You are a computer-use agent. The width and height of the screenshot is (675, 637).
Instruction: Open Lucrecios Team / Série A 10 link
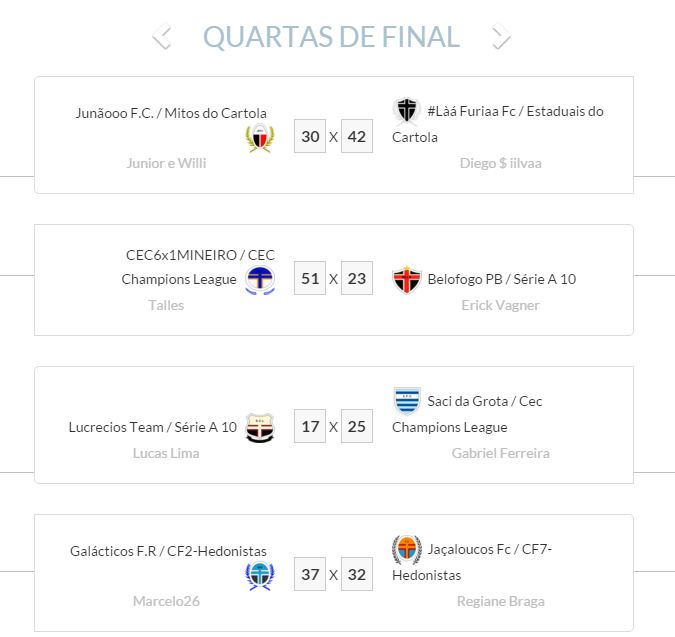tap(153, 427)
